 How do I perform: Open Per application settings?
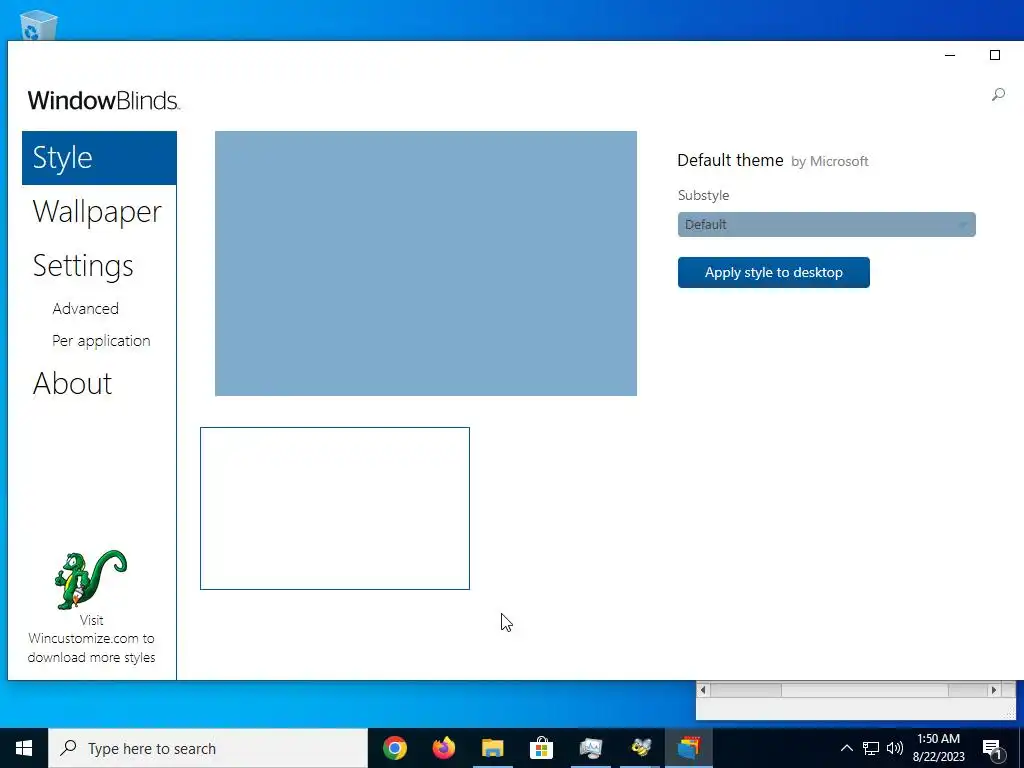(101, 341)
